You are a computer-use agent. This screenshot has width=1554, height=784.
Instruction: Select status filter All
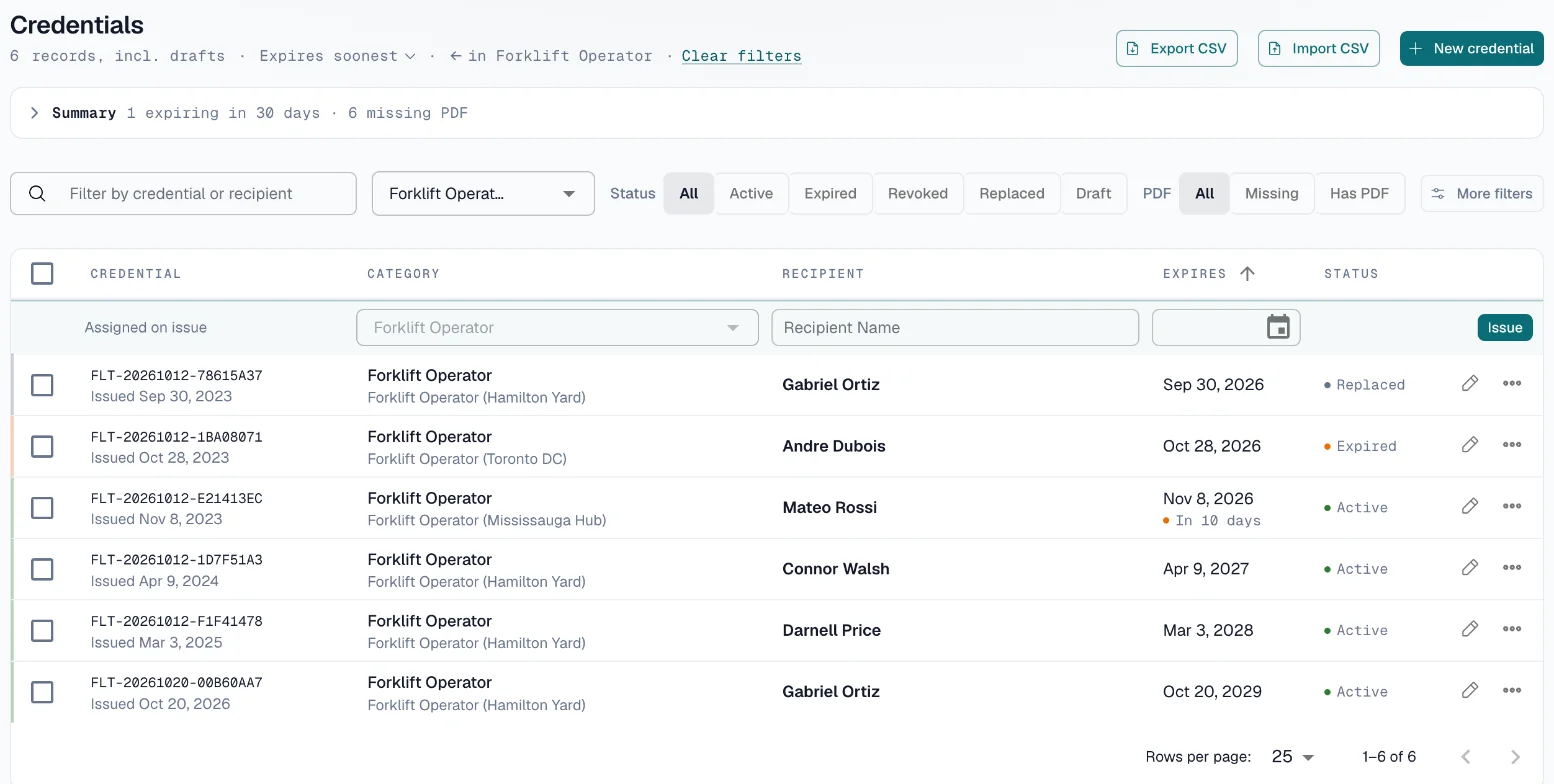click(689, 194)
